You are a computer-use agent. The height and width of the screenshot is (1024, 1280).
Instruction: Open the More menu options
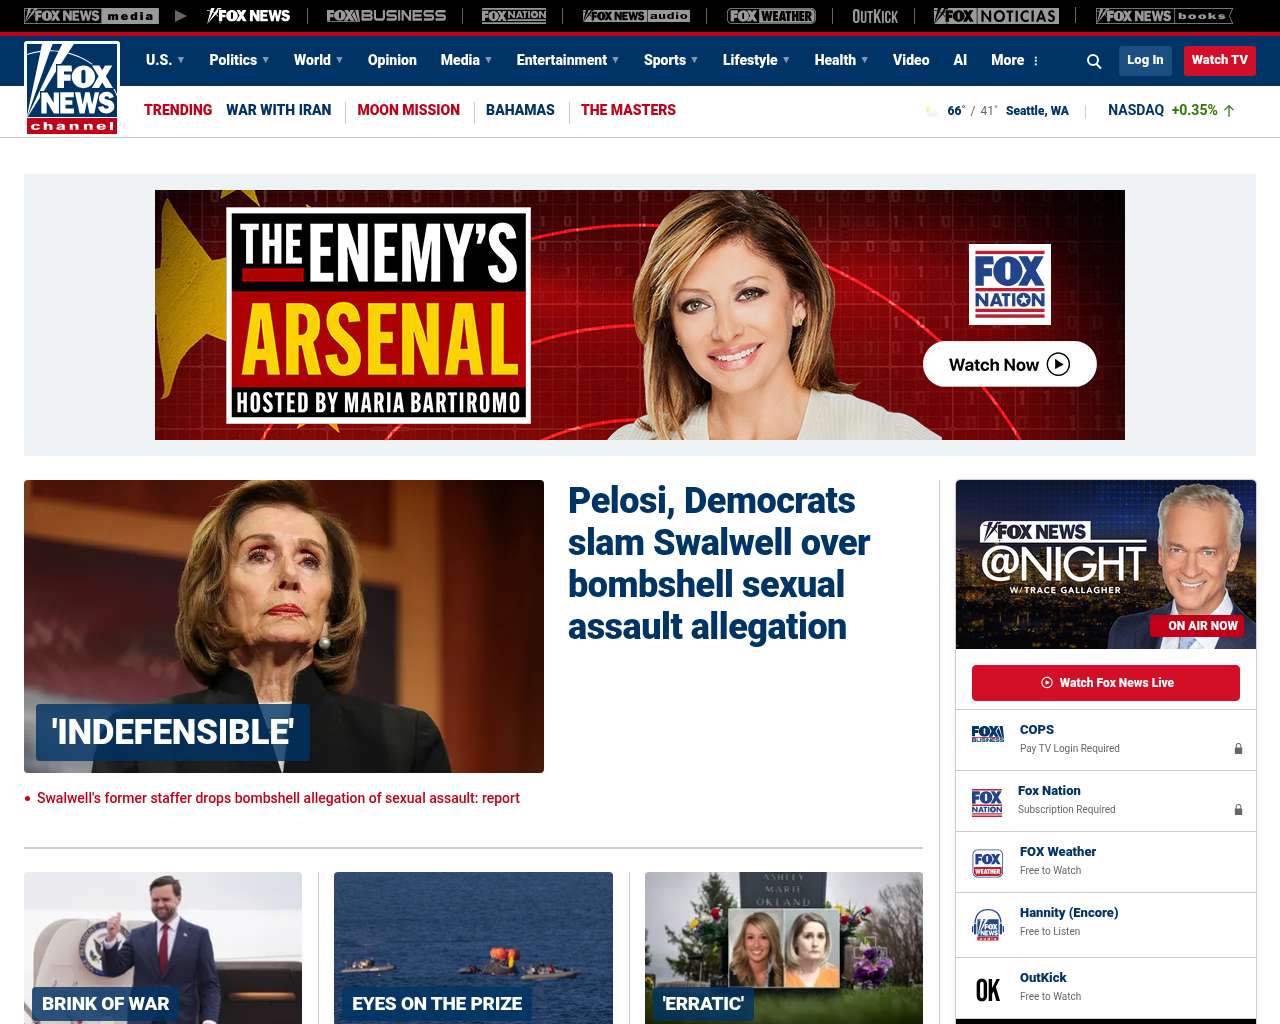coord(1015,60)
